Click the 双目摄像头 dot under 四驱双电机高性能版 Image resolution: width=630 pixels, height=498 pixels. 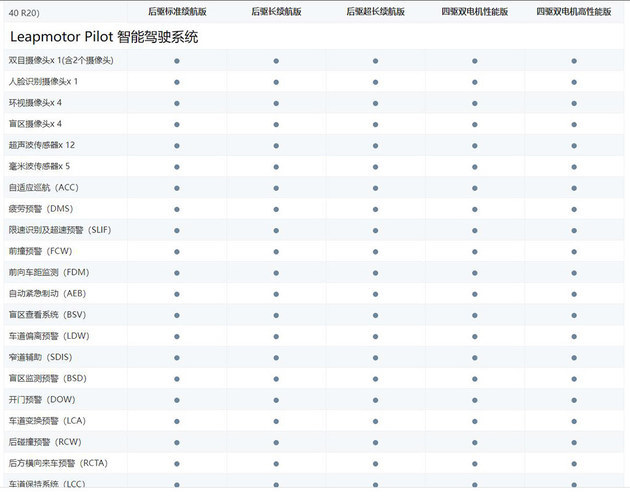(x=574, y=61)
